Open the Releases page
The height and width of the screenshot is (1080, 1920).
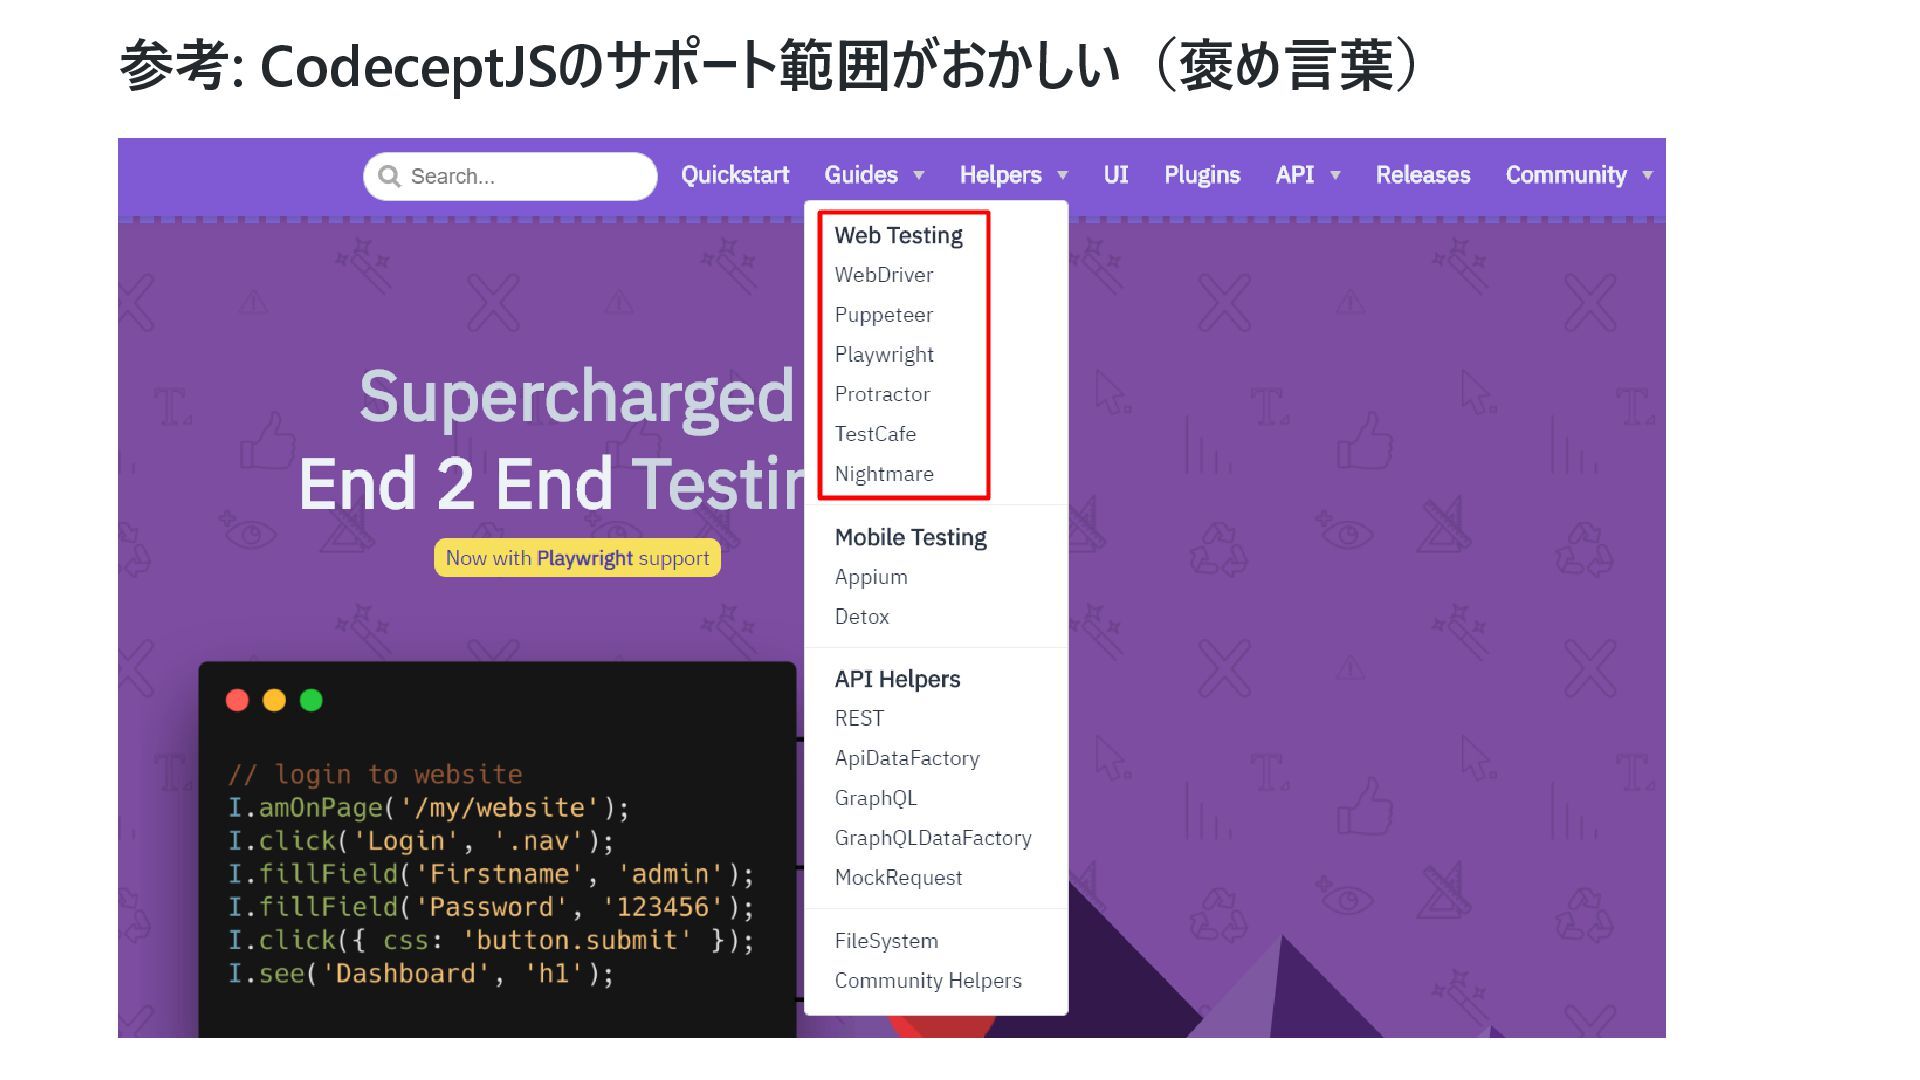tap(1423, 175)
